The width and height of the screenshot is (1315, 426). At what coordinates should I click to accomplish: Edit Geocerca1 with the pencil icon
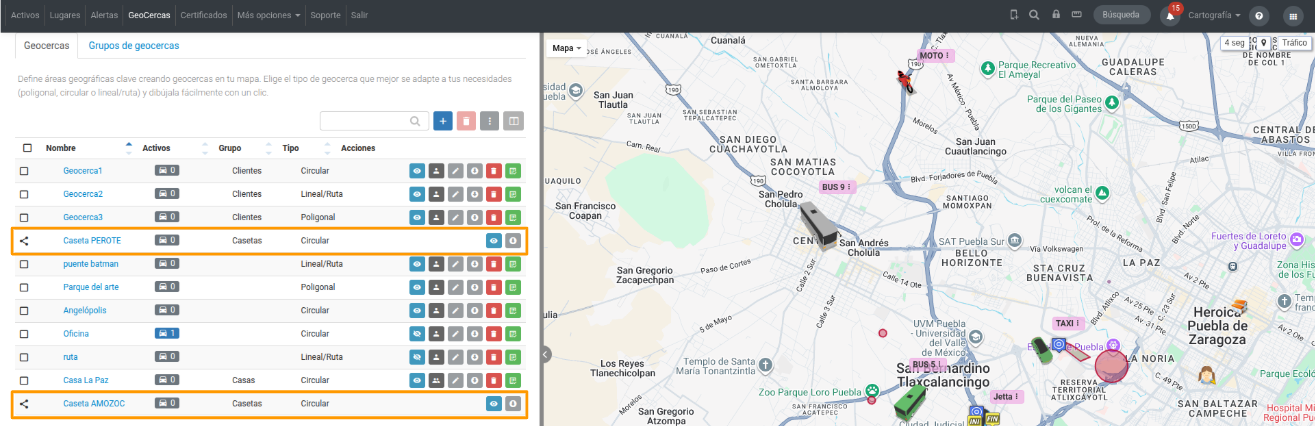[x=455, y=171]
